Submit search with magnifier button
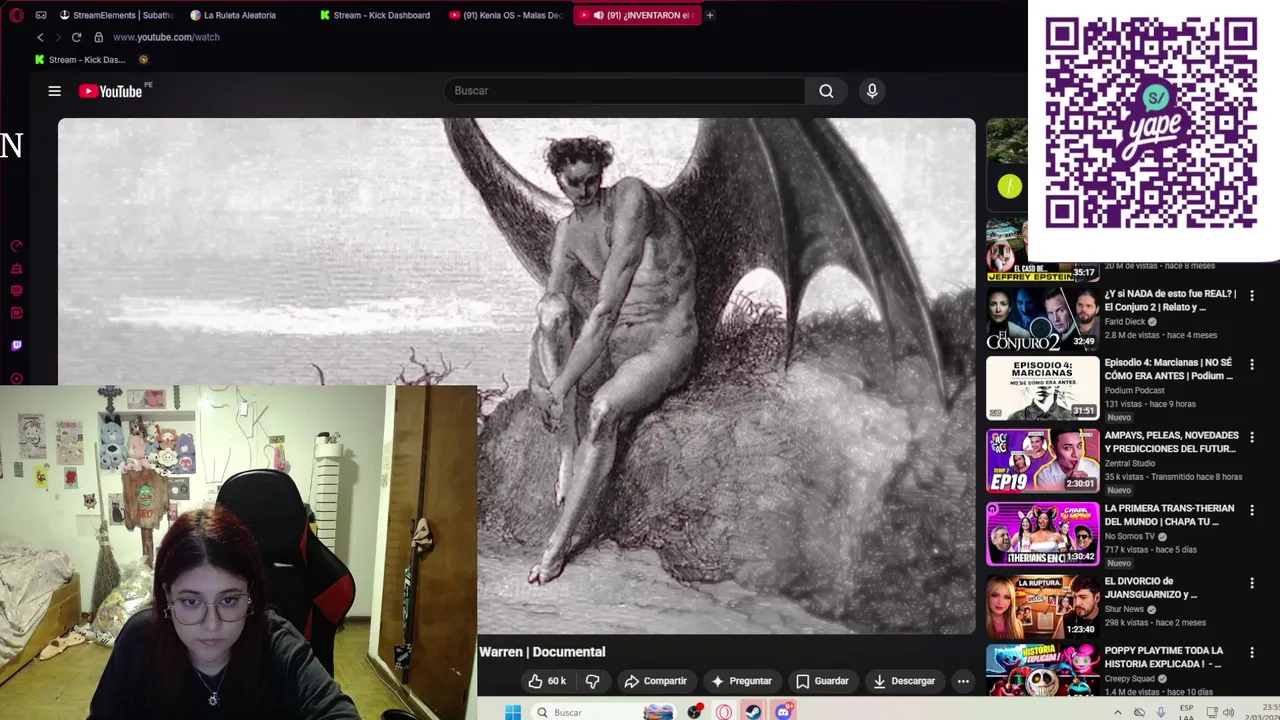Viewport: 1280px width, 720px height. 826,91
